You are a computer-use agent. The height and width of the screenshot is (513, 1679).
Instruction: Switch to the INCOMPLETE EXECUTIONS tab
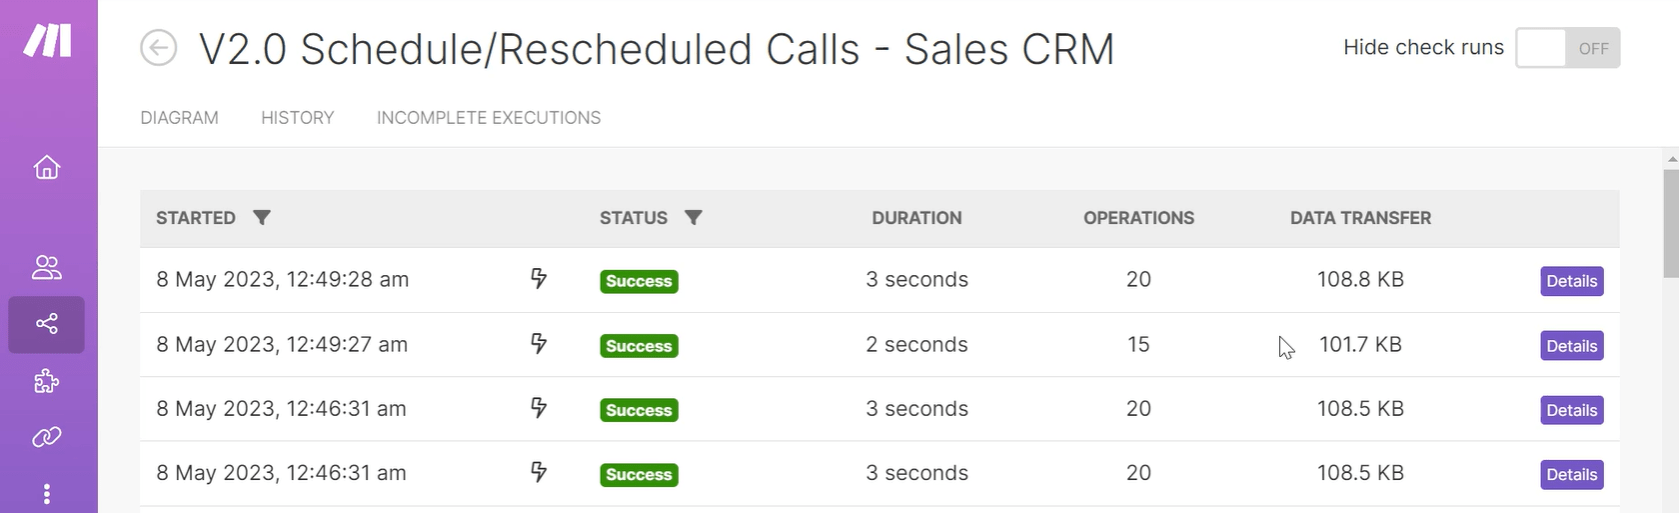tap(489, 118)
